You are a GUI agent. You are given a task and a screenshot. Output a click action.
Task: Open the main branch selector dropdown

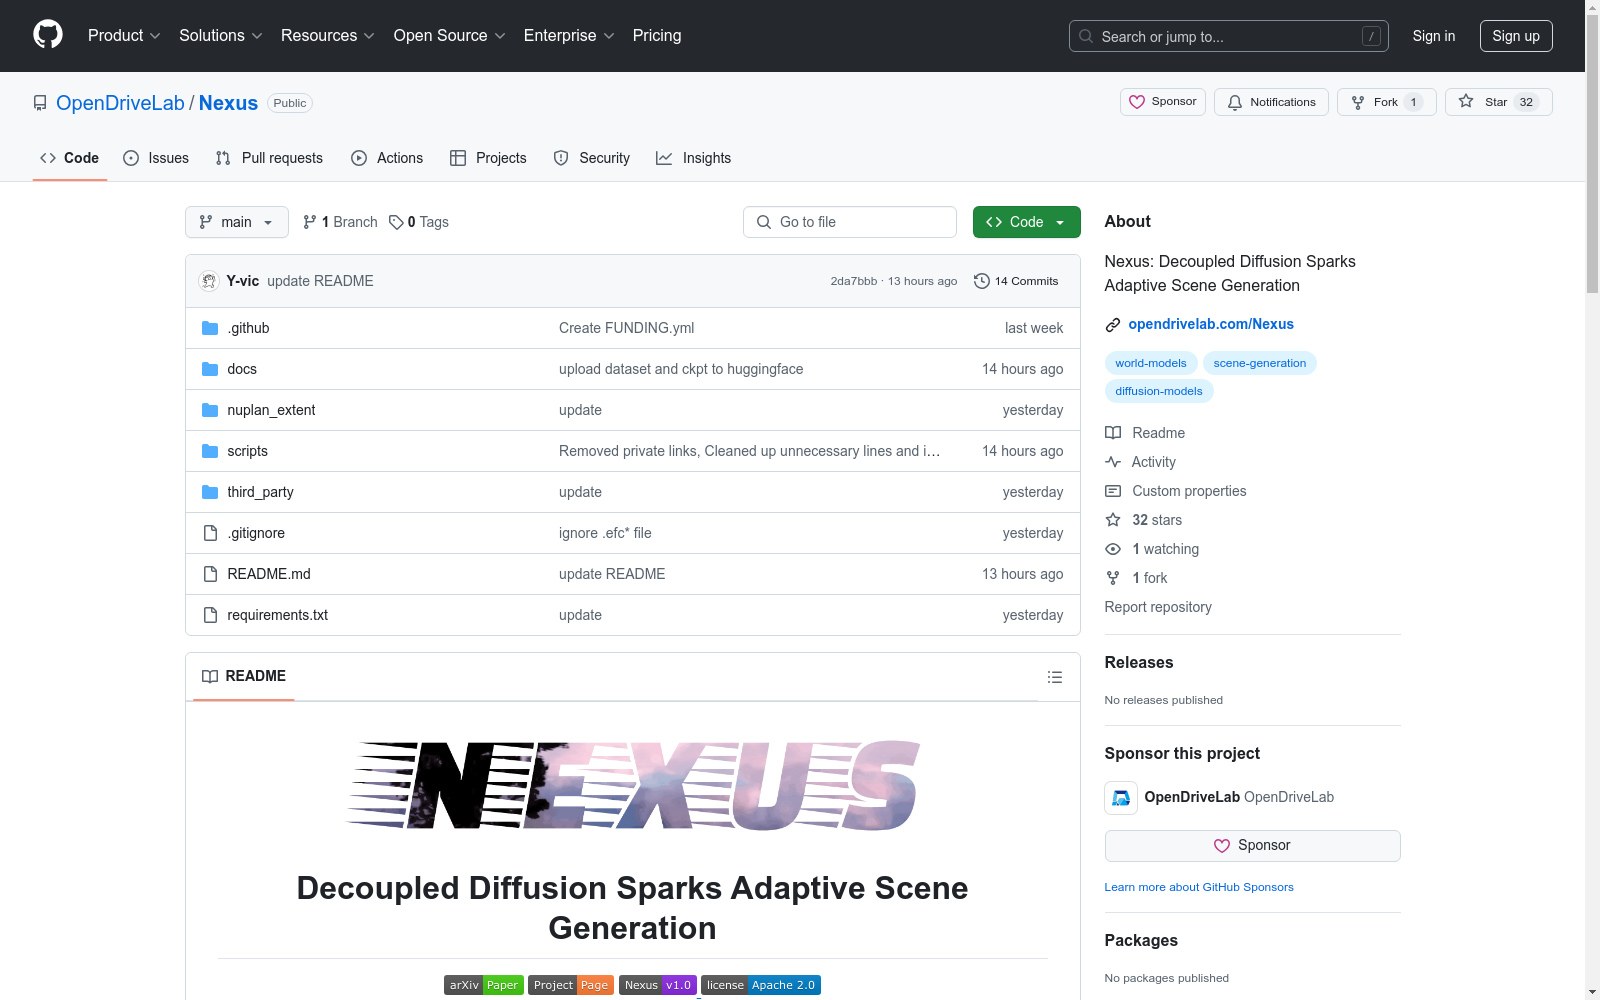tap(237, 222)
